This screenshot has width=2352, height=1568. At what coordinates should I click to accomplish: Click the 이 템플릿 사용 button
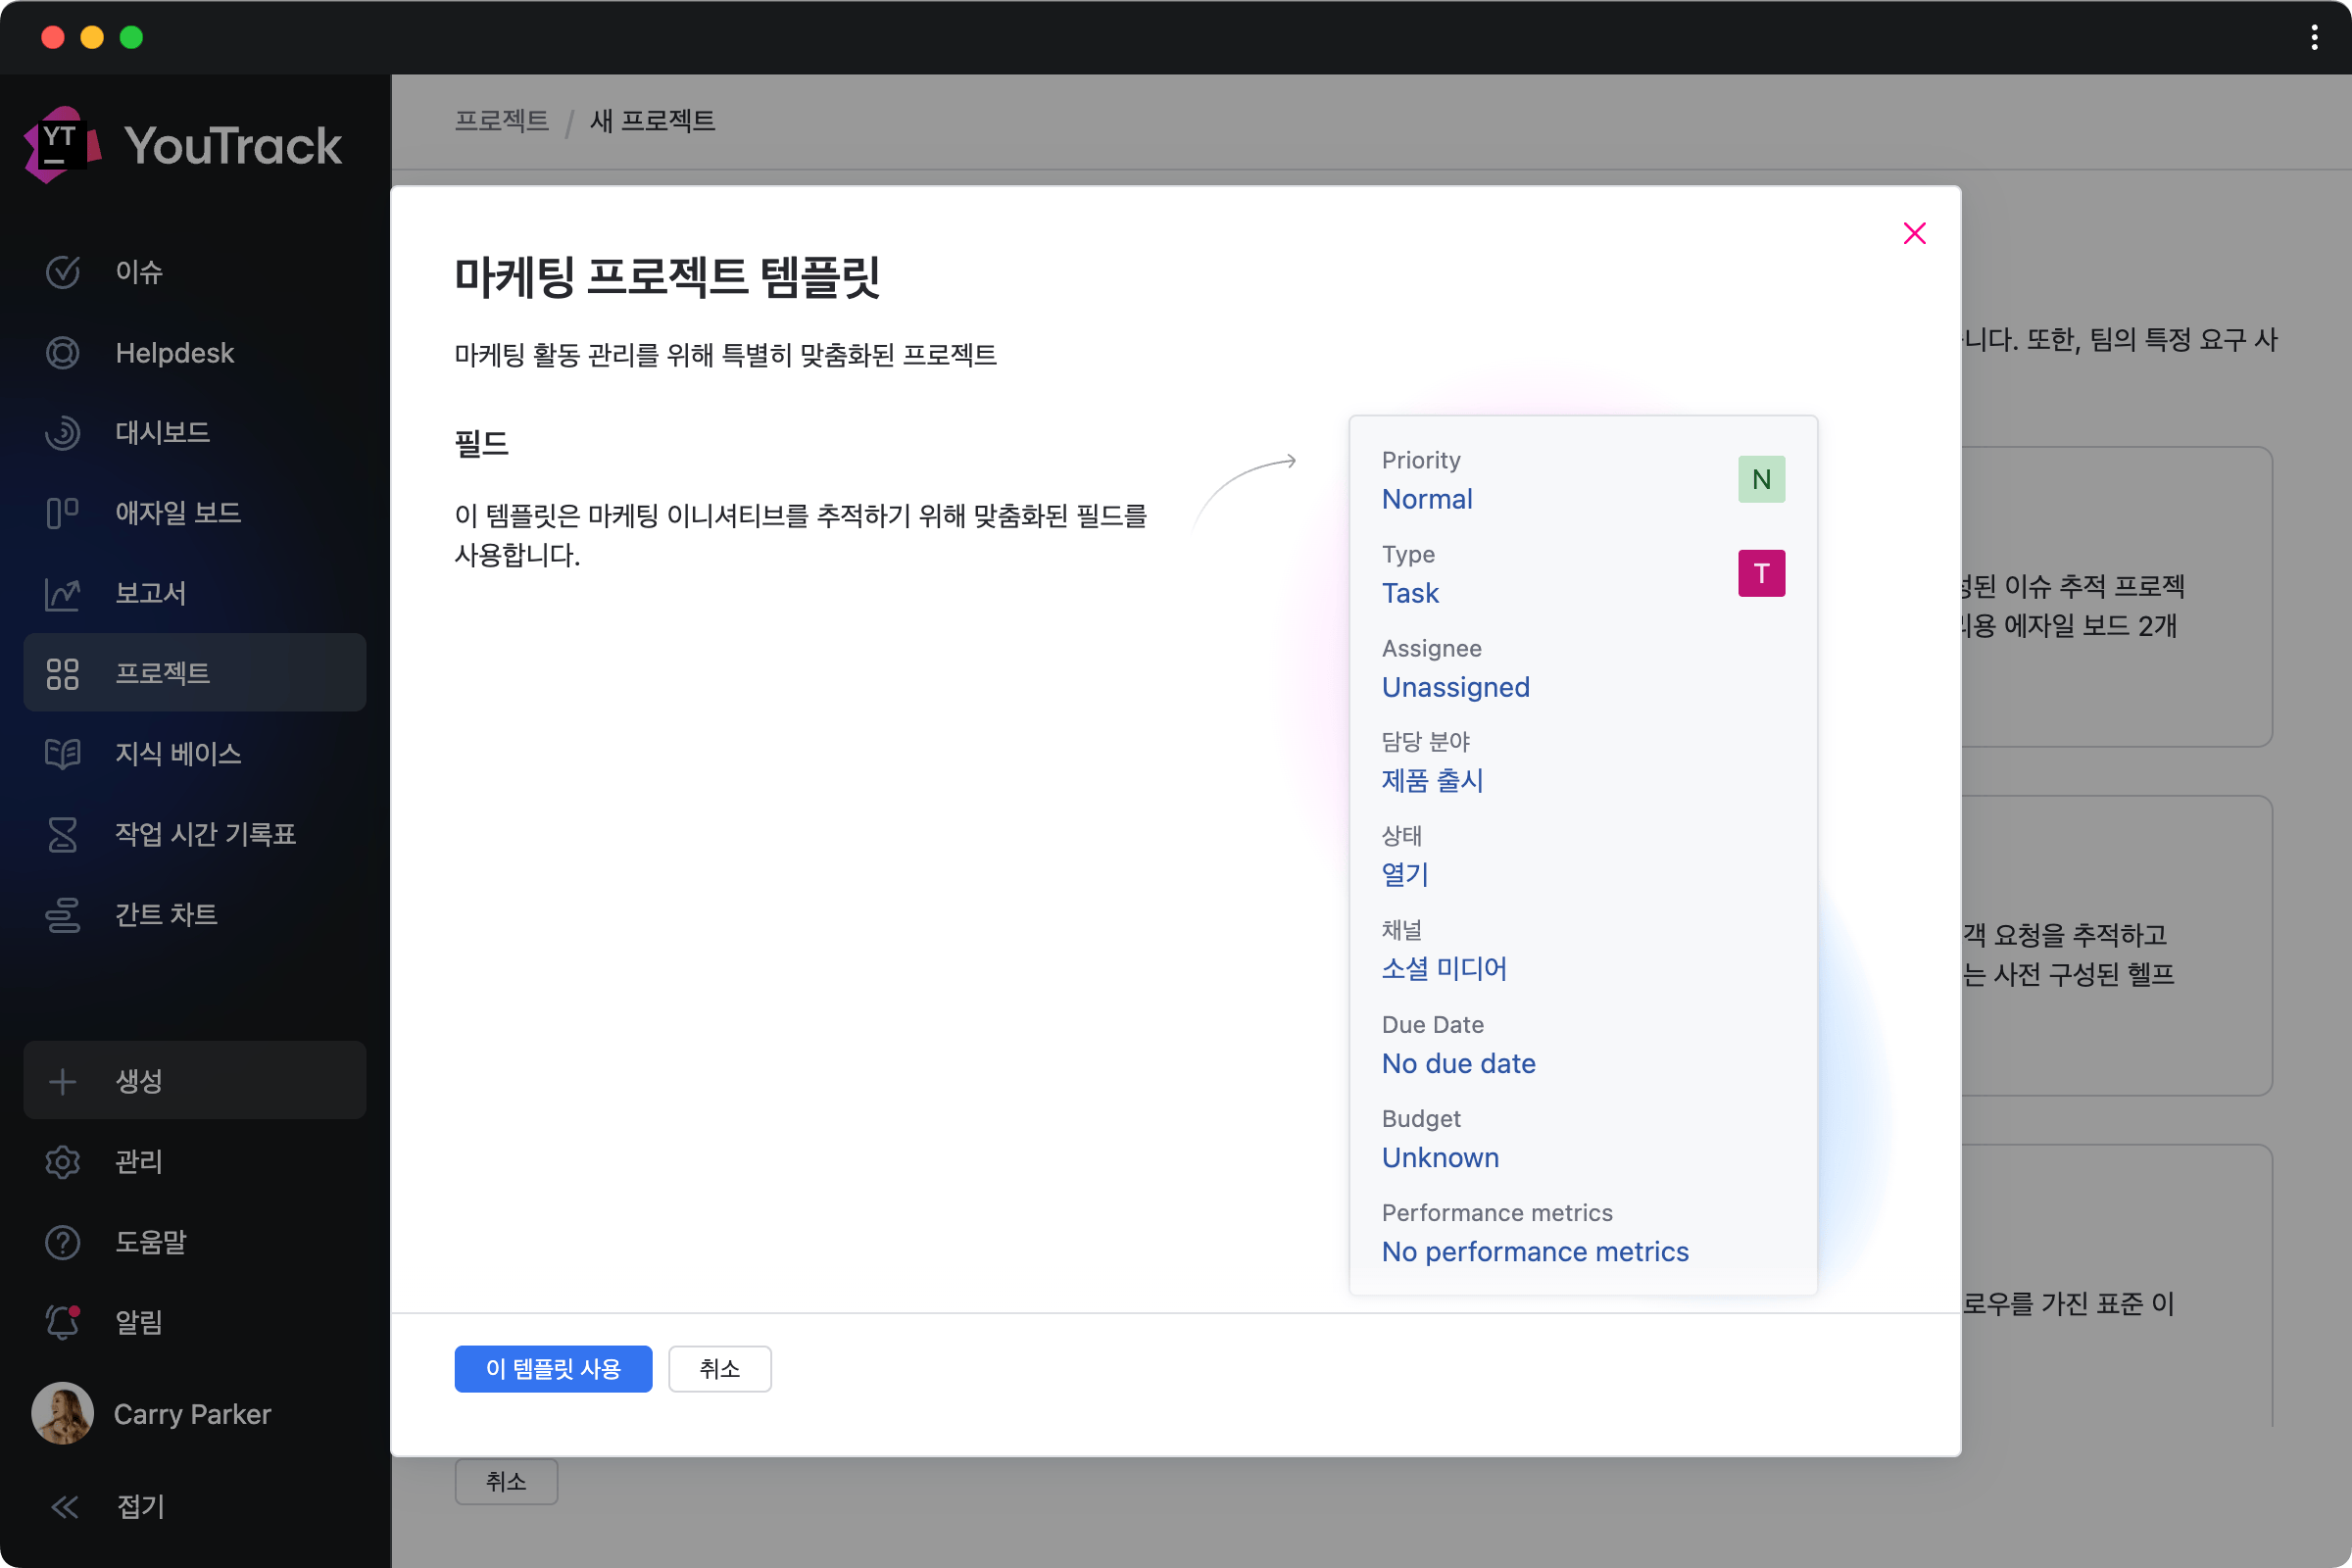click(x=553, y=1369)
